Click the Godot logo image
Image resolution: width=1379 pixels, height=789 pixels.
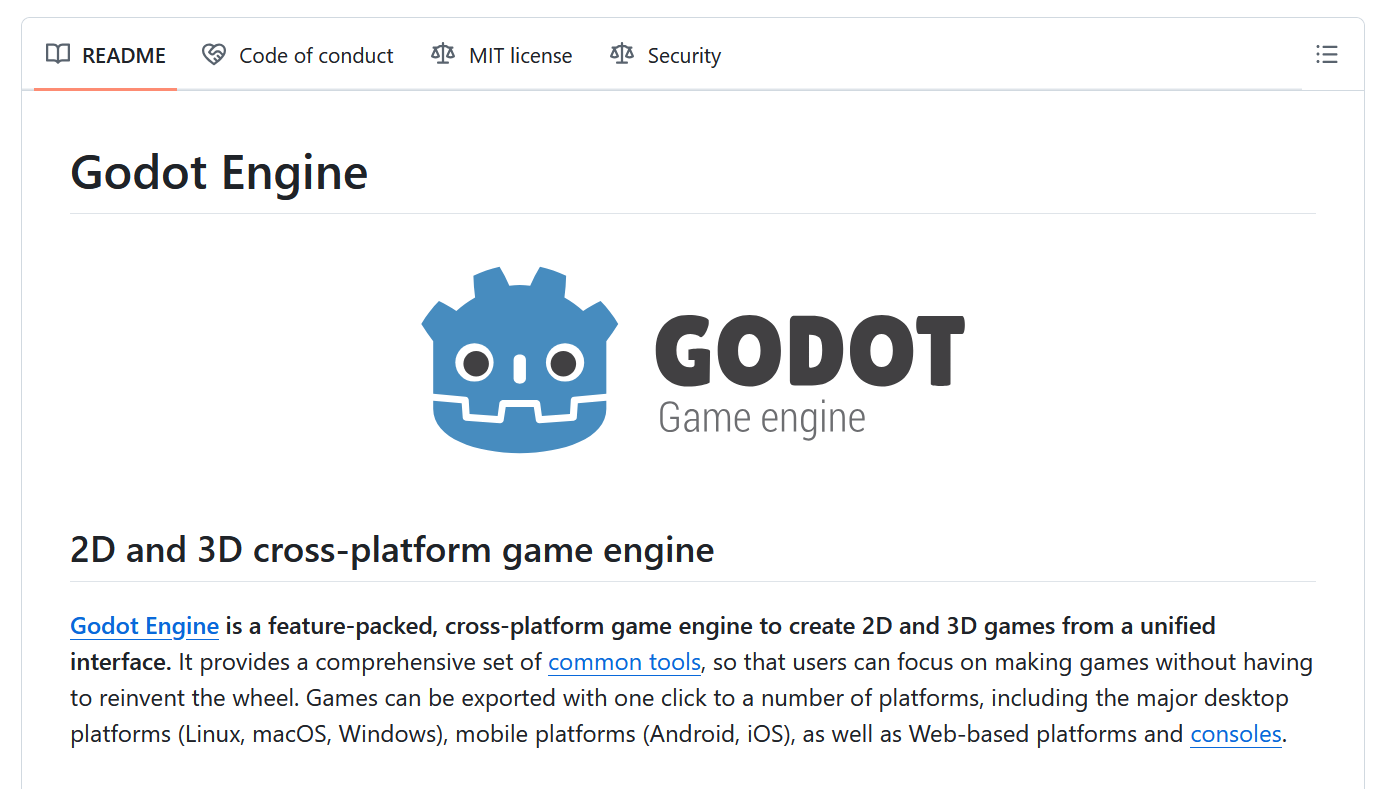click(693, 359)
